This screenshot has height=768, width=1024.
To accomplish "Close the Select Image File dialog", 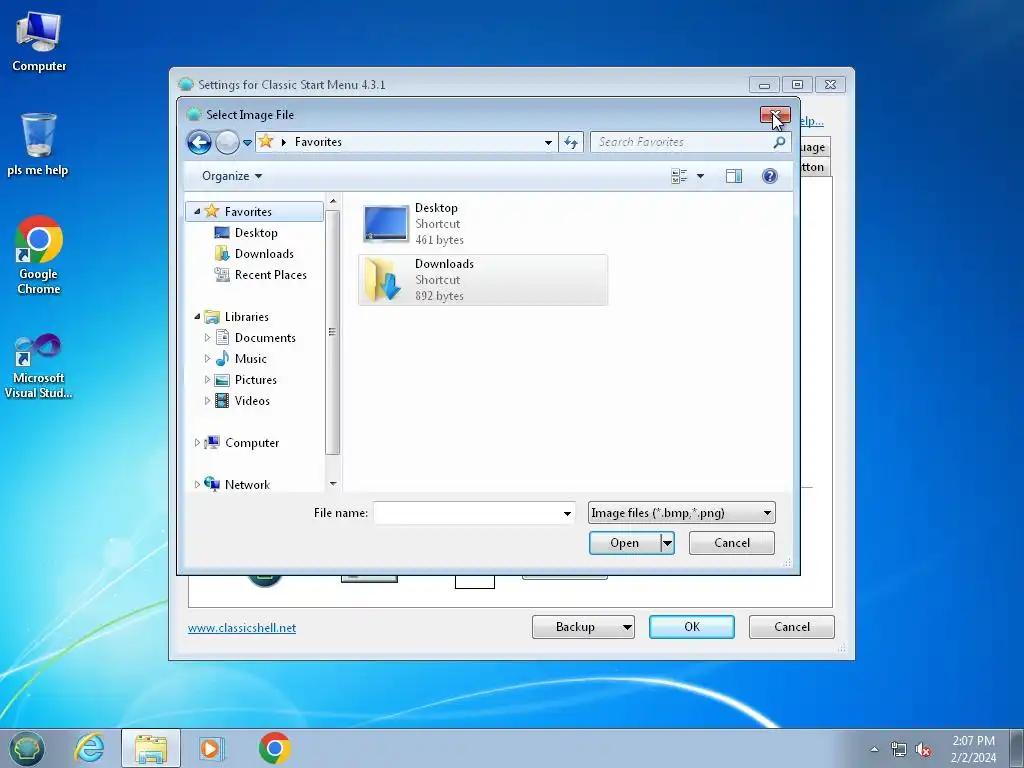I will [x=775, y=115].
